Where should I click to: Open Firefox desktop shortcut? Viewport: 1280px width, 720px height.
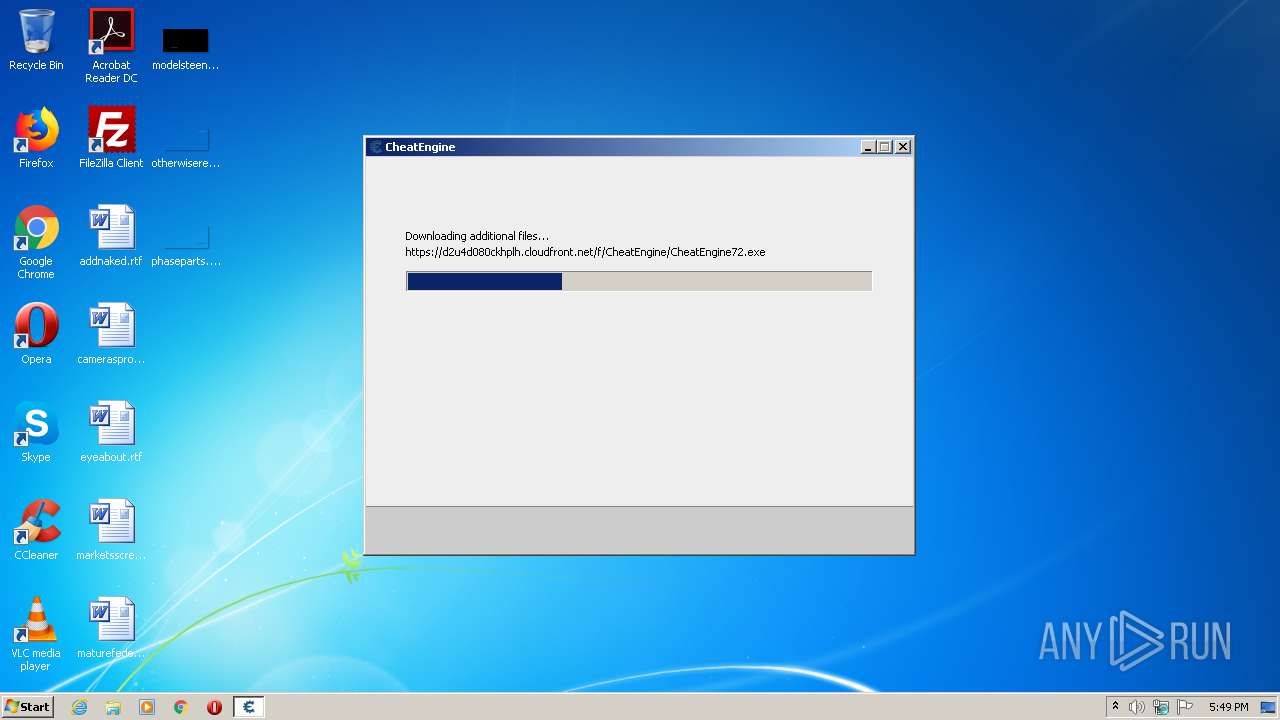36,139
